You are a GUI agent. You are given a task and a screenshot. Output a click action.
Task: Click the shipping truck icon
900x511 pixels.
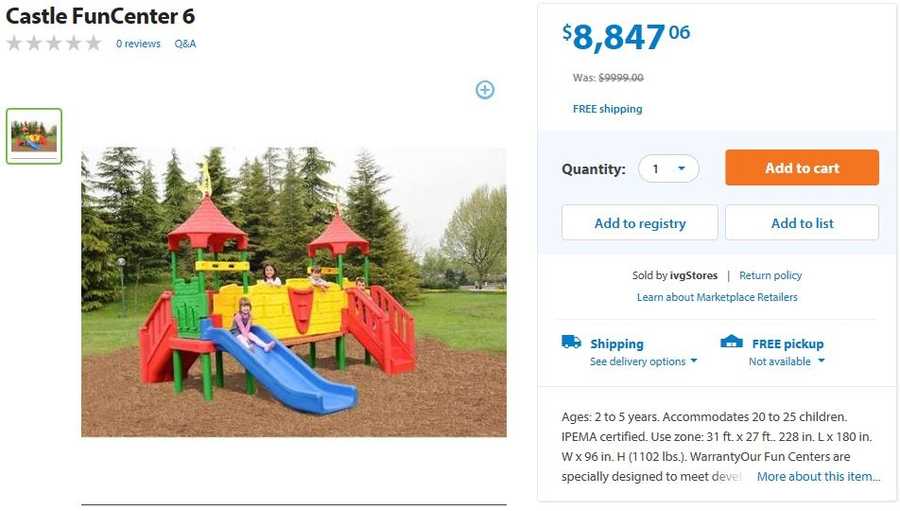571,342
